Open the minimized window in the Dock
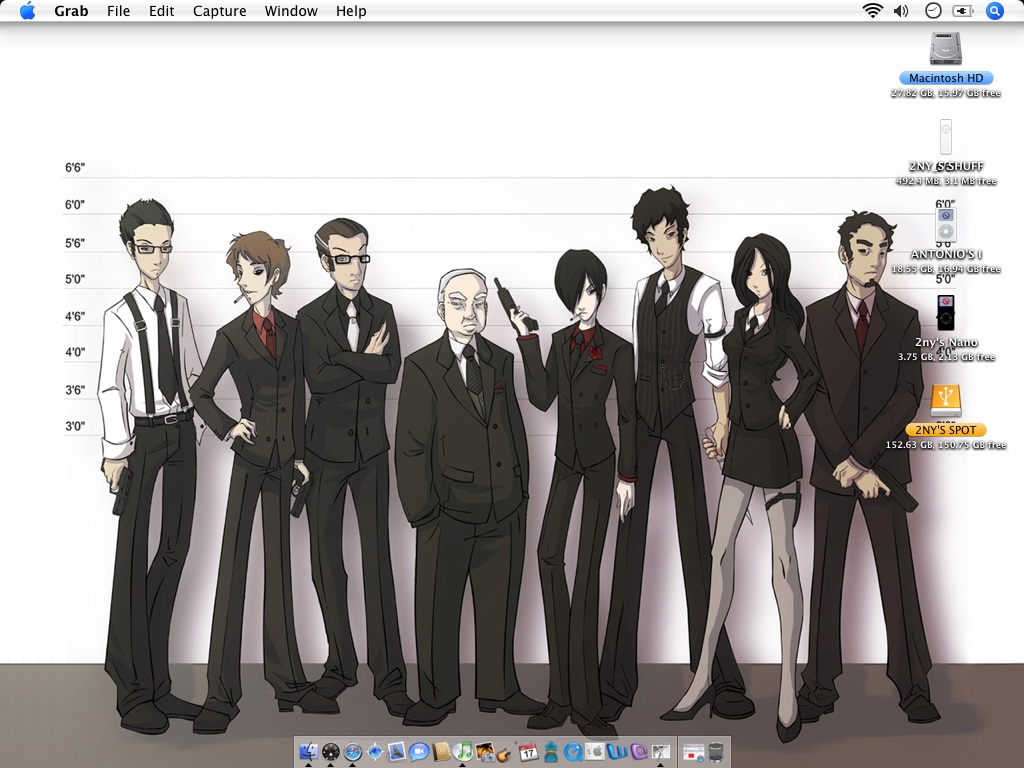The height and width of the screenshot is (768, 1024). point(694,753)
